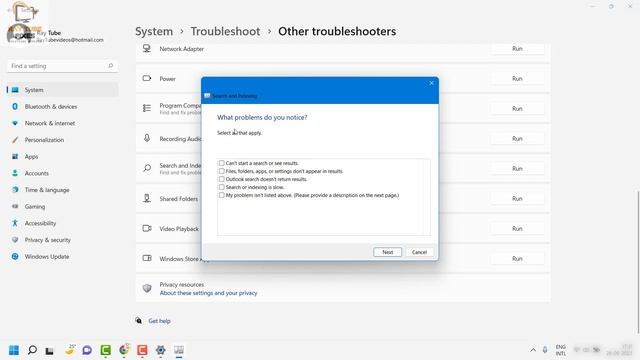Run the Search and Indexing troubleshooter
Viewport: 640px width, 360px height.
coord(517,169)
